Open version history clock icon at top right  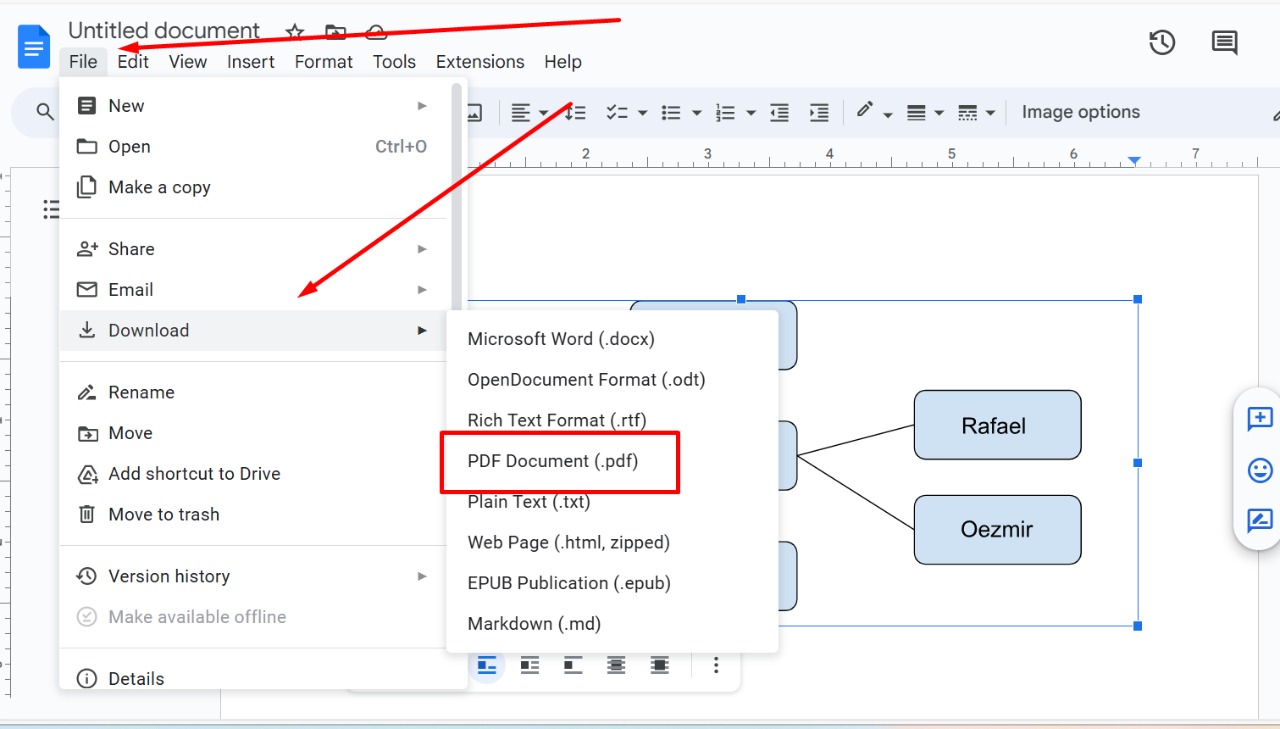[x=1162, y=43]
